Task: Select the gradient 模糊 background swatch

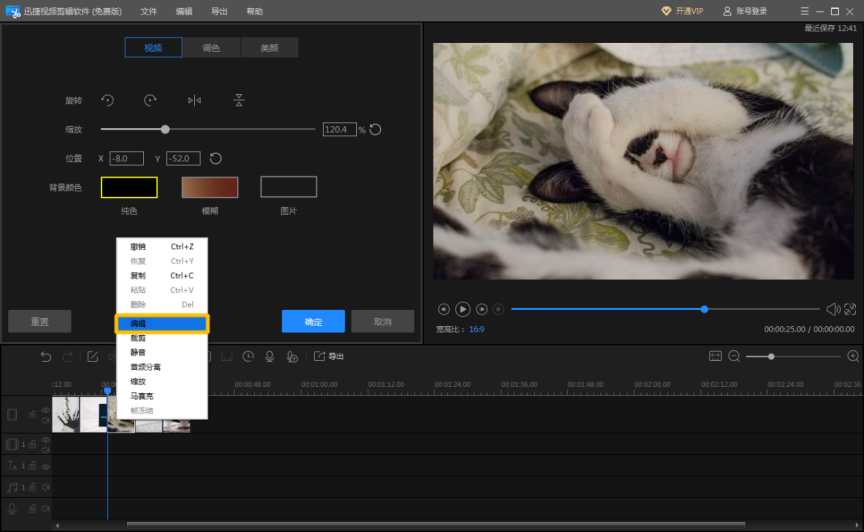Action: click(209, 187)
